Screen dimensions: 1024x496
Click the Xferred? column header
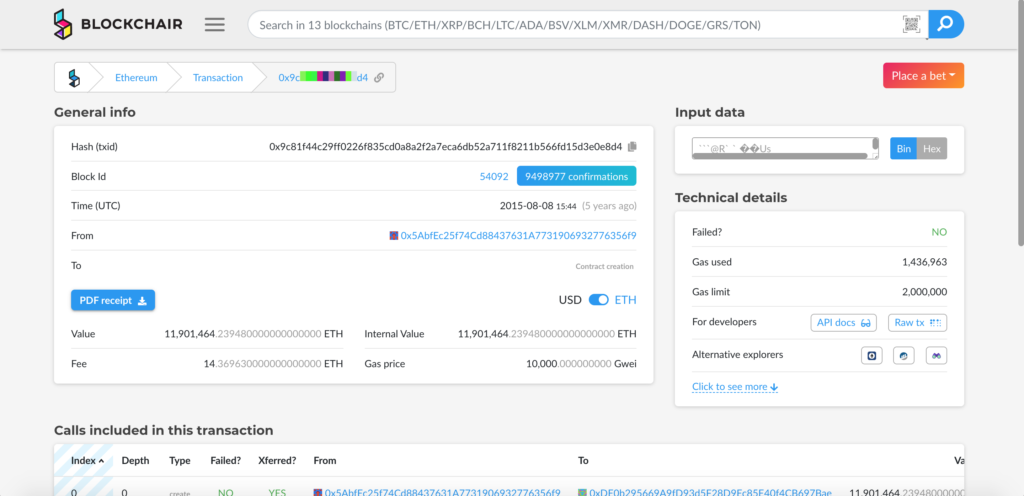click(x=277, y=460)
